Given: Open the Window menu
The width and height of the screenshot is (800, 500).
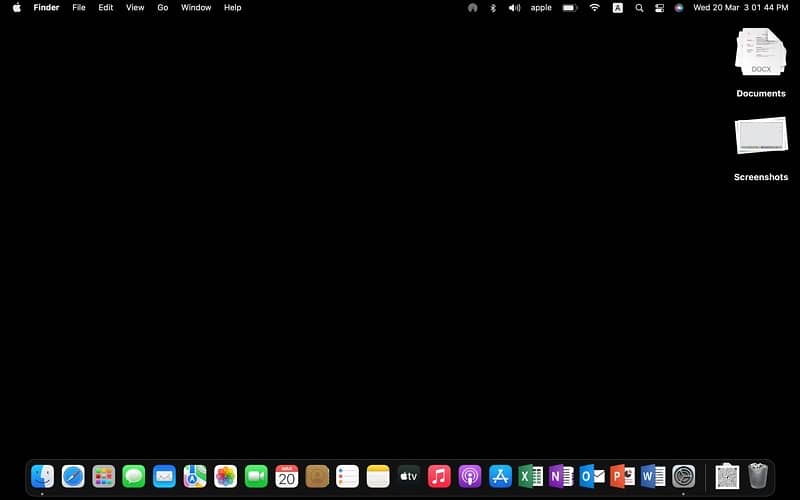Looking at the screenshot, I should (x=196, y=8).
